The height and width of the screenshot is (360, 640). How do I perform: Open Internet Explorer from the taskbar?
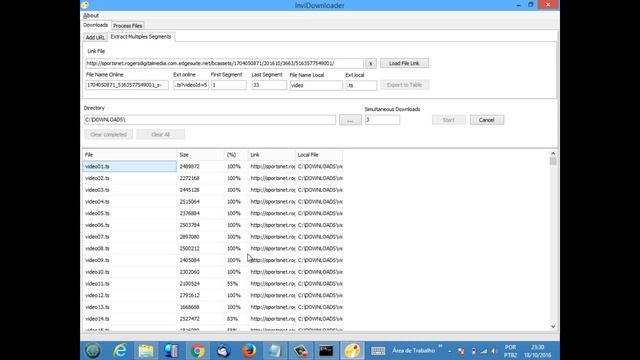[120, 351]
